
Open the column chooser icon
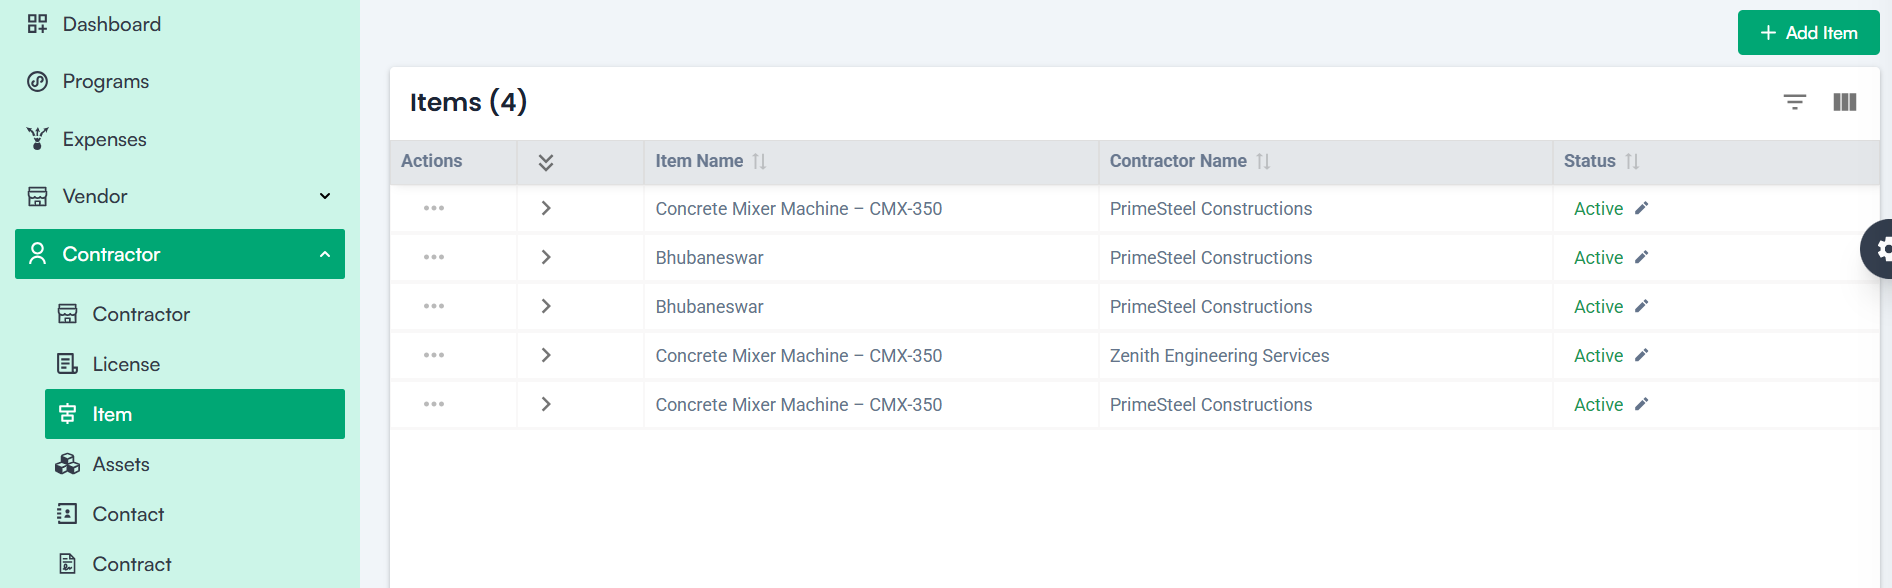[1844, 102]
